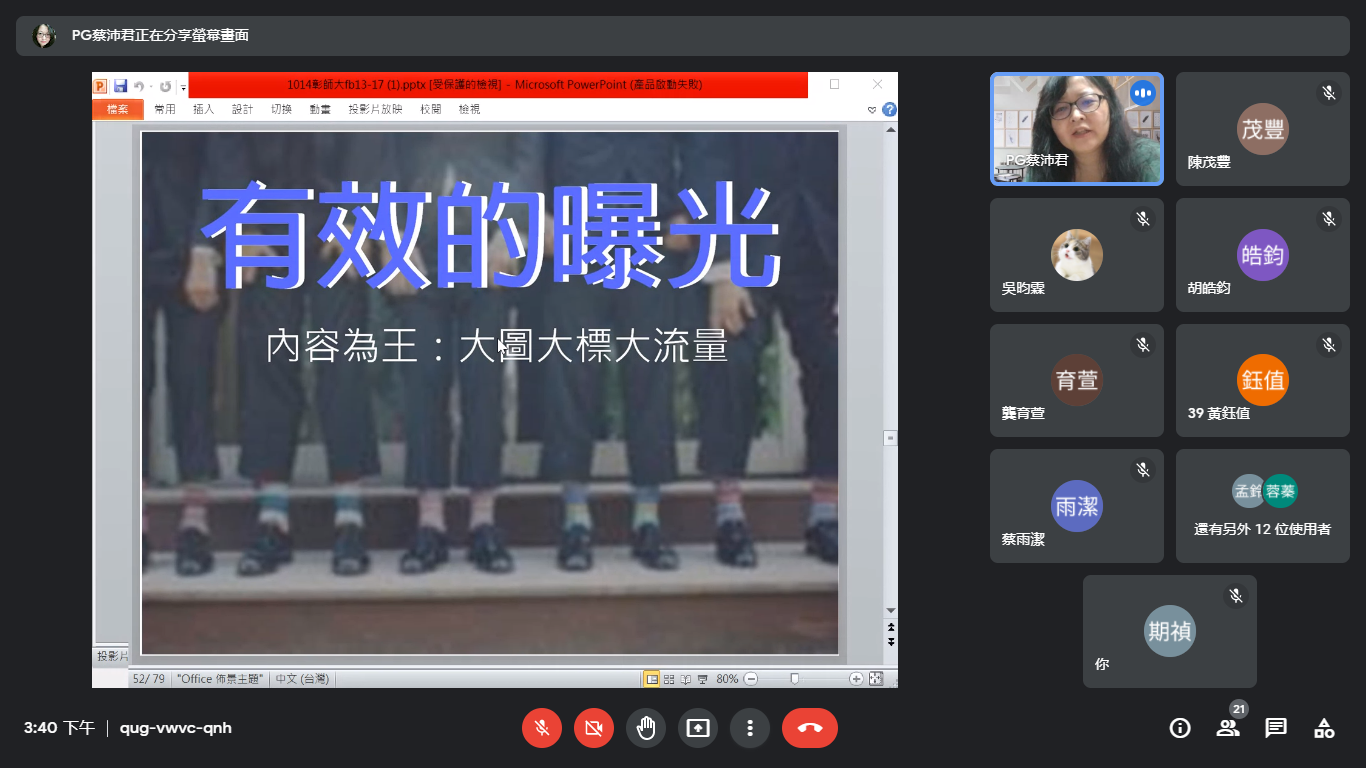Click the present screen button
Viewport: 1366px width, 768px height.
point(698,728)
